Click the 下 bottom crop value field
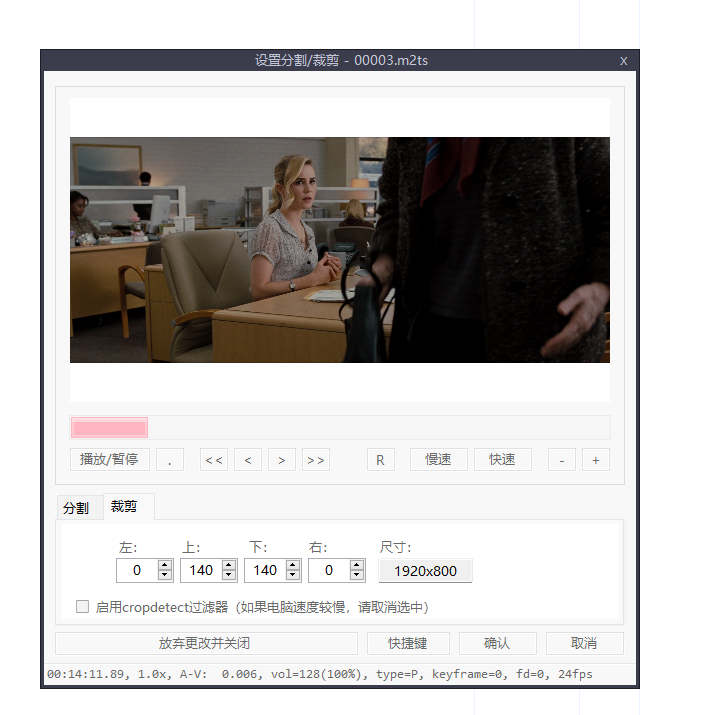 pos(265,570)
